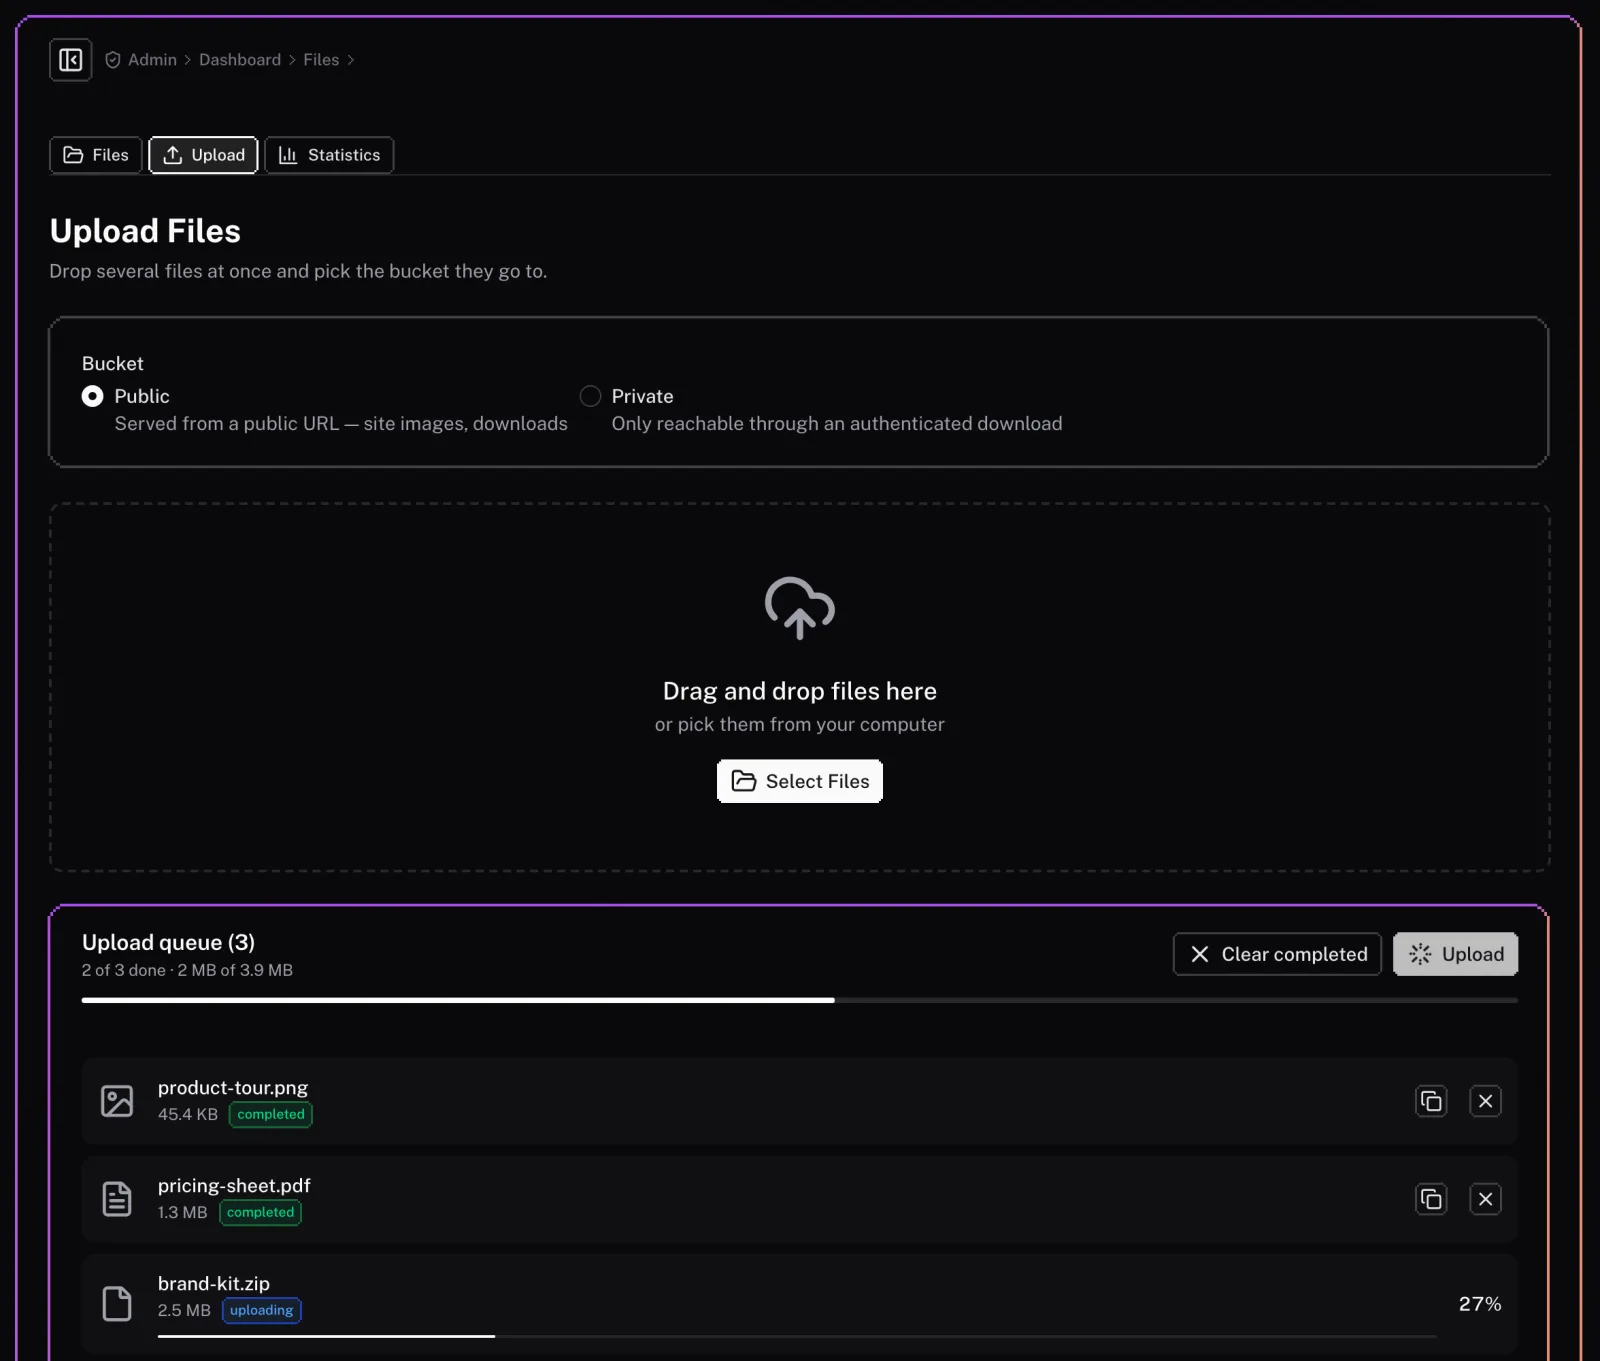Copy link for pricing-sheet.pdf
This screenshot has width=1600, height=1361.
[x=1431, y=1199]
